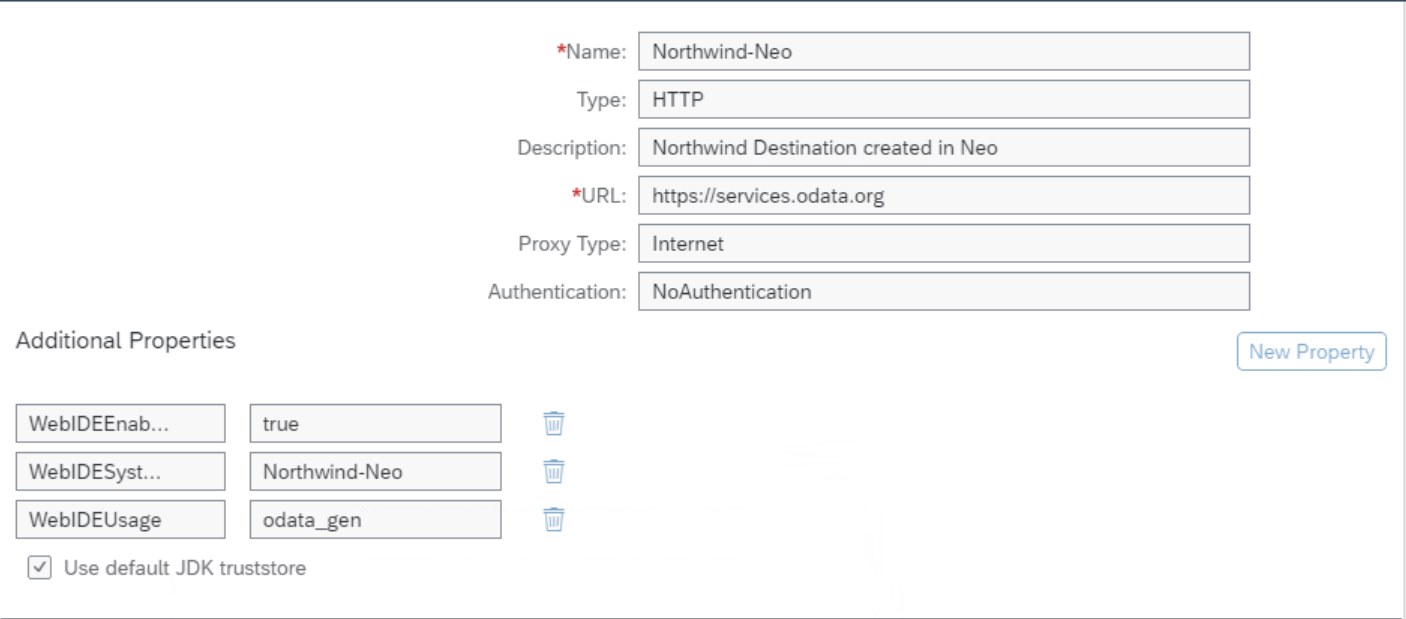
Task: Delete the WebIDEEnabled property row
Action: click(x=554, y=423)
